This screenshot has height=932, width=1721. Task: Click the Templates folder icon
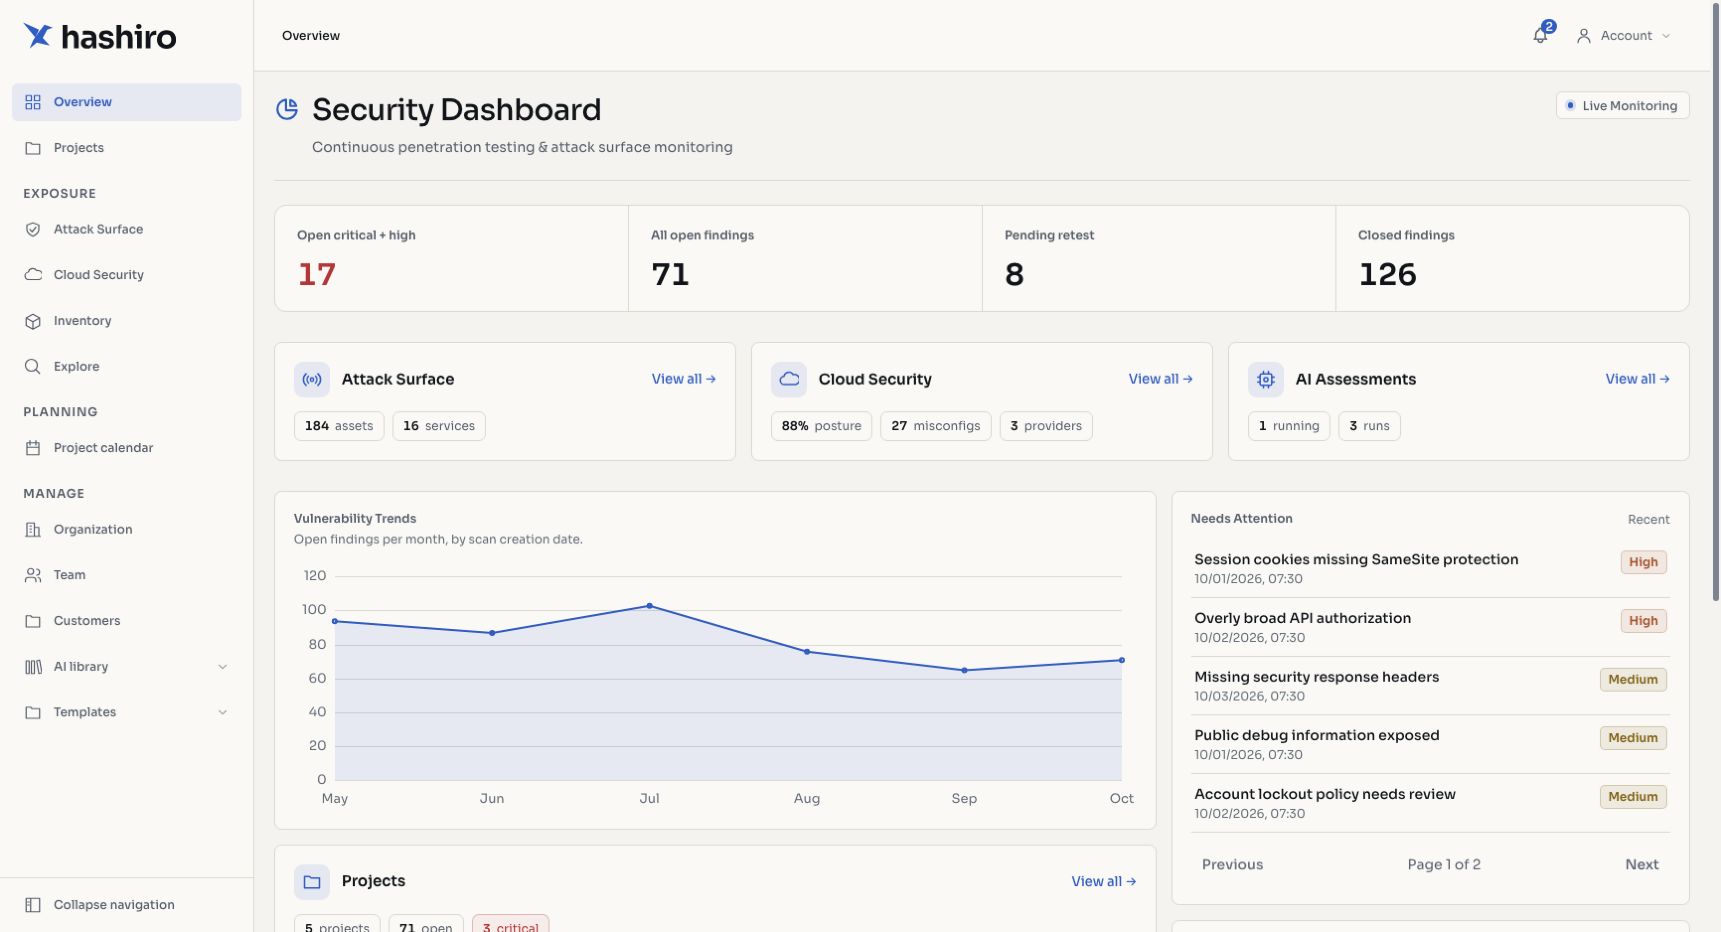33,712
